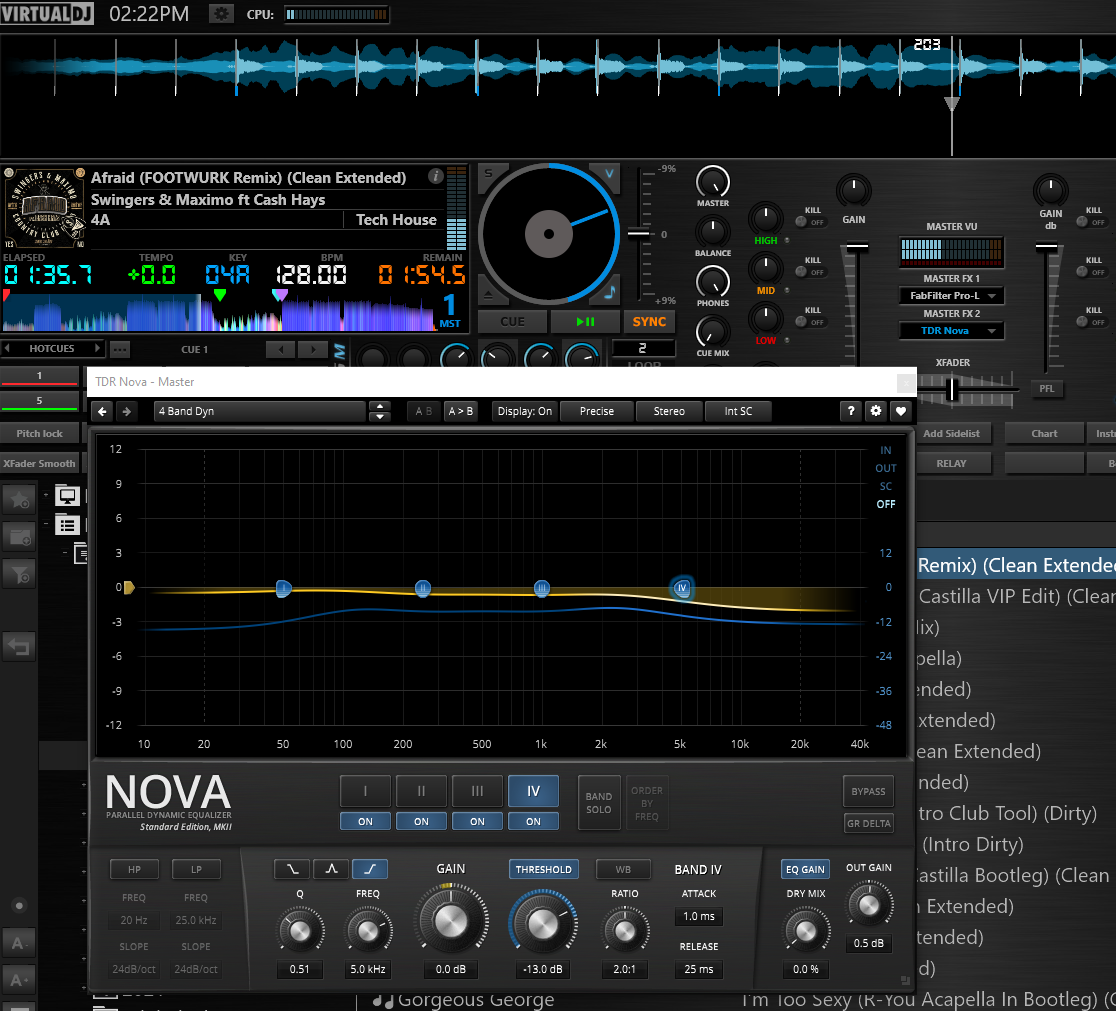Select the bell filter shape icon

(x=331, y=869)
